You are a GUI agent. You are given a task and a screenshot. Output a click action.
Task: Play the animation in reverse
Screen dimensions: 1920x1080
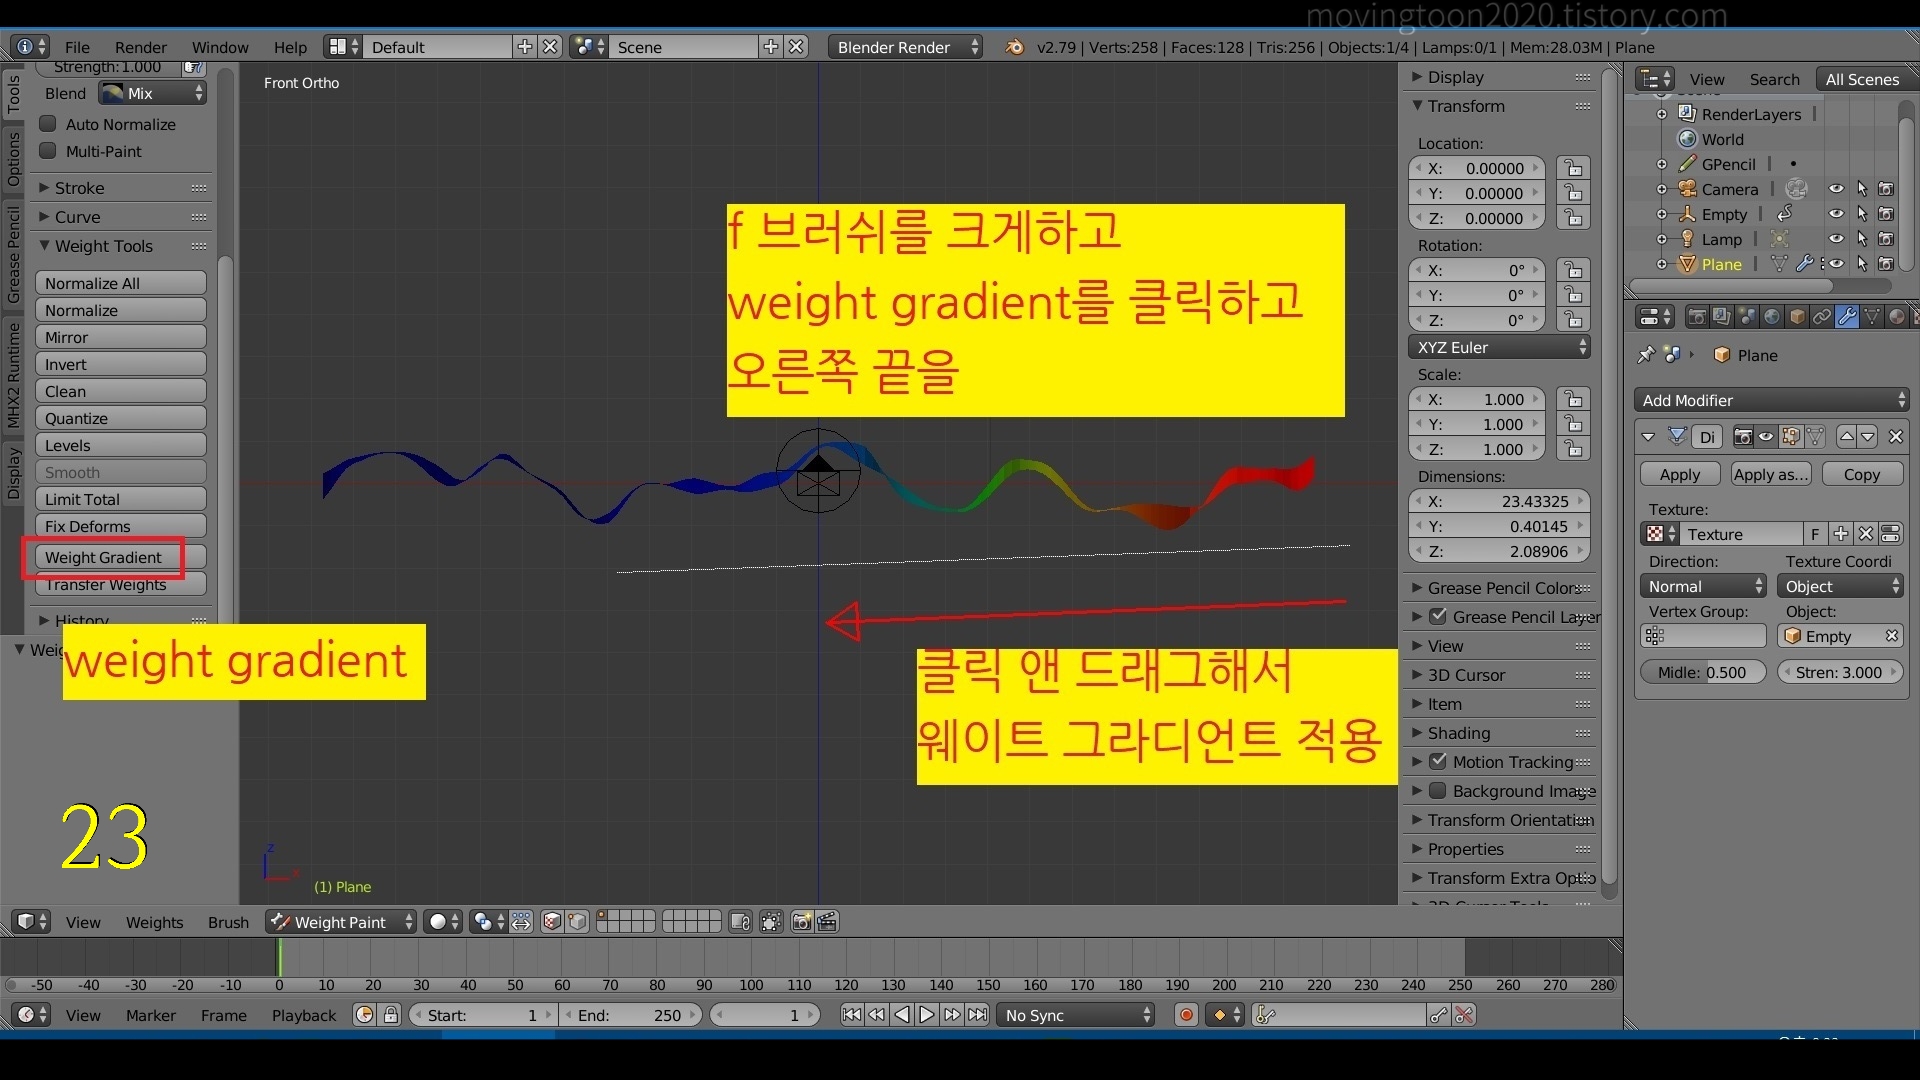(902, 1015)
